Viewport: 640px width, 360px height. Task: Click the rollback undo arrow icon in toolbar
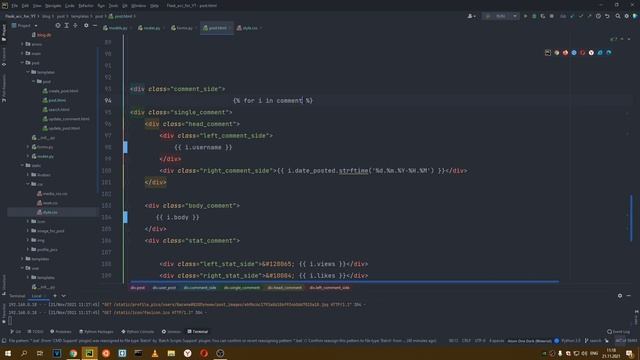click(x=607, y=16)
